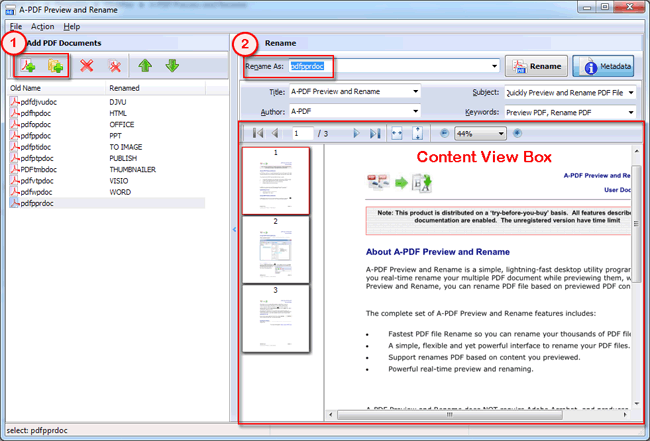
Task: Select the page 1 thumbnail
Action: pyautogui.click(x=276, y=181)
